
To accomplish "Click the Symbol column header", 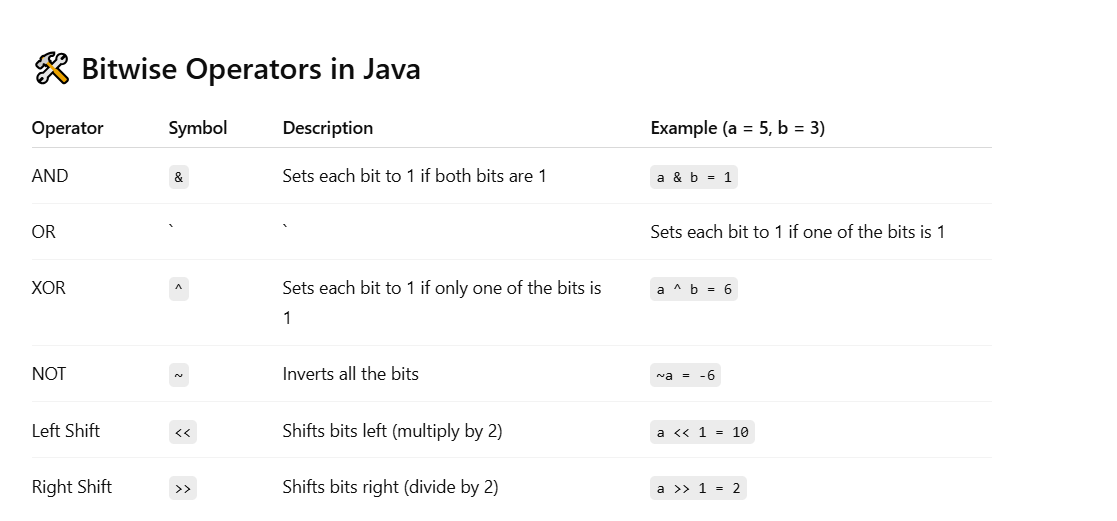I will click(197, 128).
